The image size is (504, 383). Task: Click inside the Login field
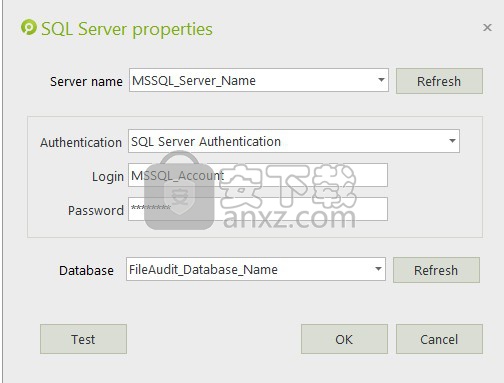pyautogui.click(x=258, y=175)
